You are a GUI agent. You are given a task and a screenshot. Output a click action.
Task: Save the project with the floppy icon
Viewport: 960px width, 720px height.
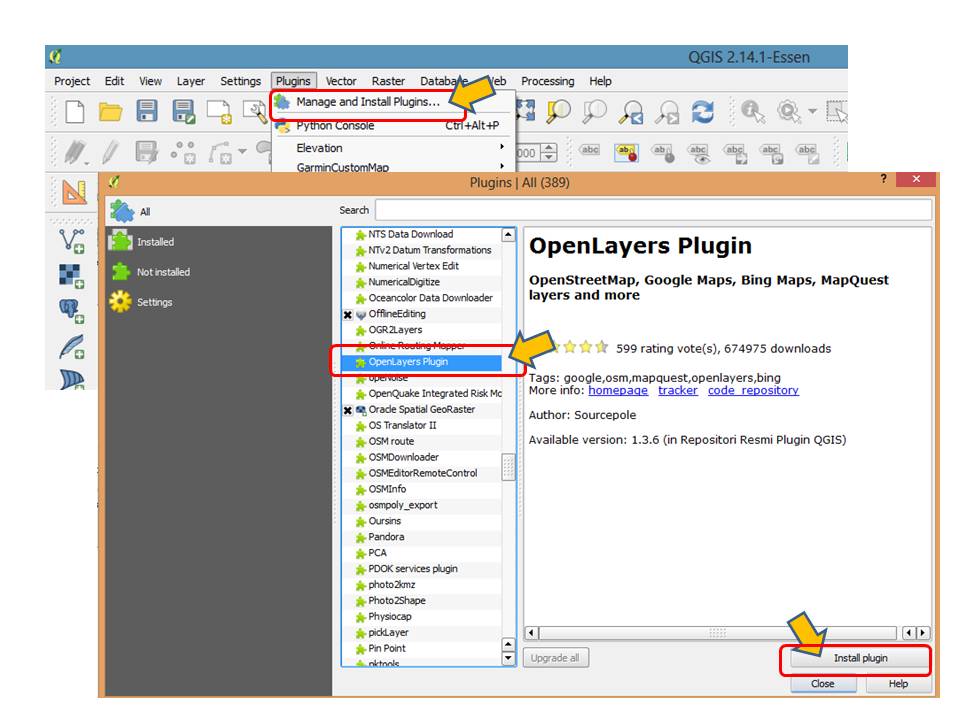click(x=146, y=111)
